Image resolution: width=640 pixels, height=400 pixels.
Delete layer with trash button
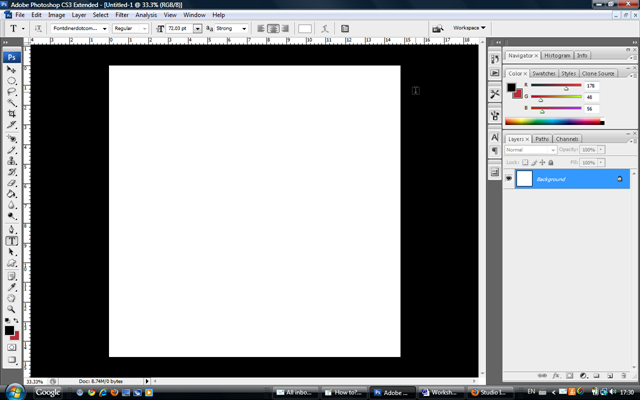coord(623,376)
